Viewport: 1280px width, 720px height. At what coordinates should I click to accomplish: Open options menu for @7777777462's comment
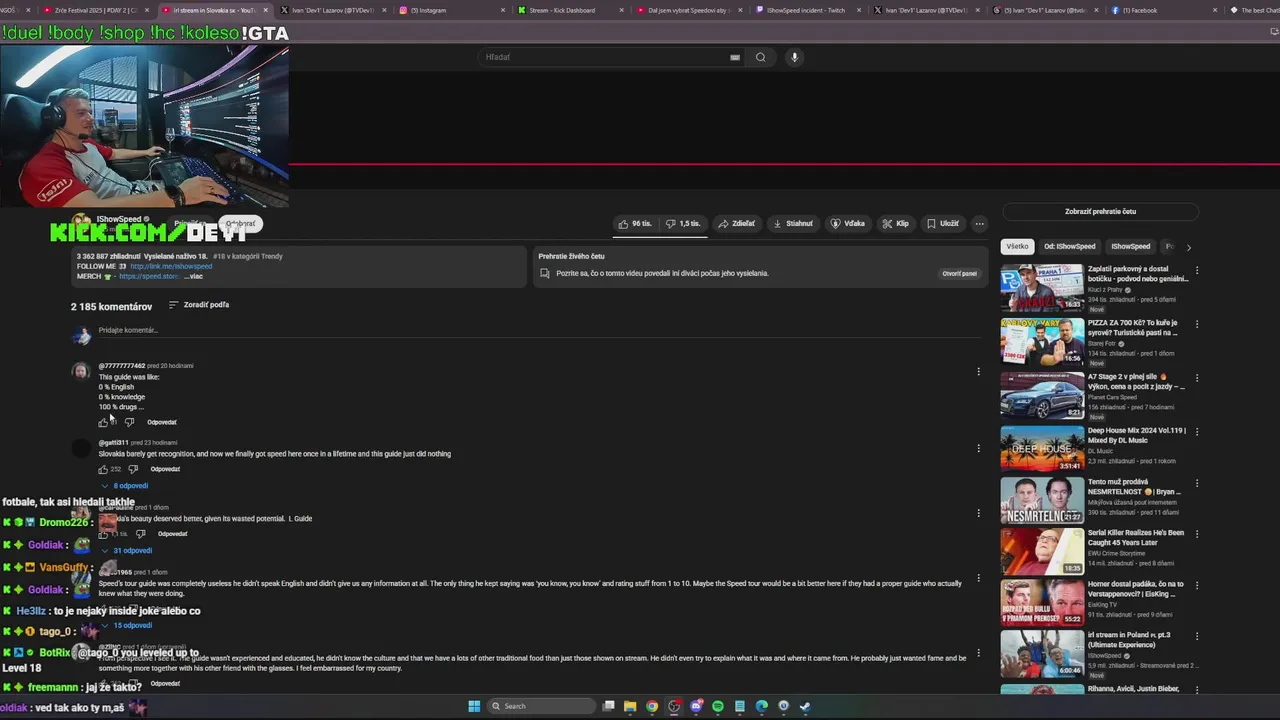[x=978, y=372]
